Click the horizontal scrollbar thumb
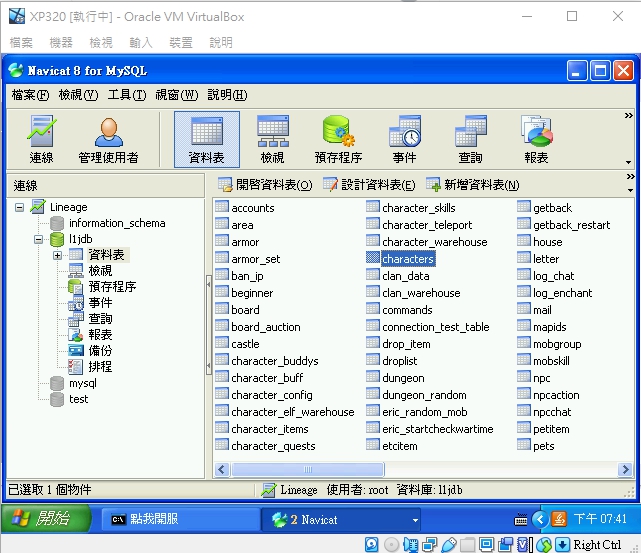Screen dimensions: 641x553 tap(308, 469)
